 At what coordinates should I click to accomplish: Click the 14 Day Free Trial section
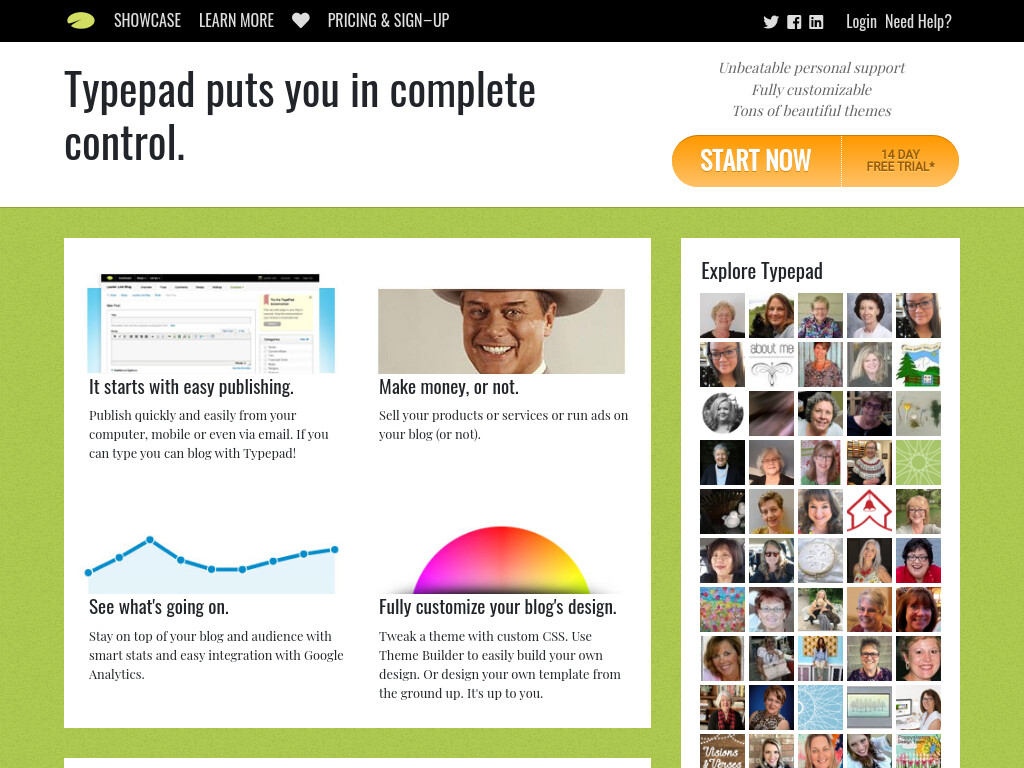coord(900,161)
